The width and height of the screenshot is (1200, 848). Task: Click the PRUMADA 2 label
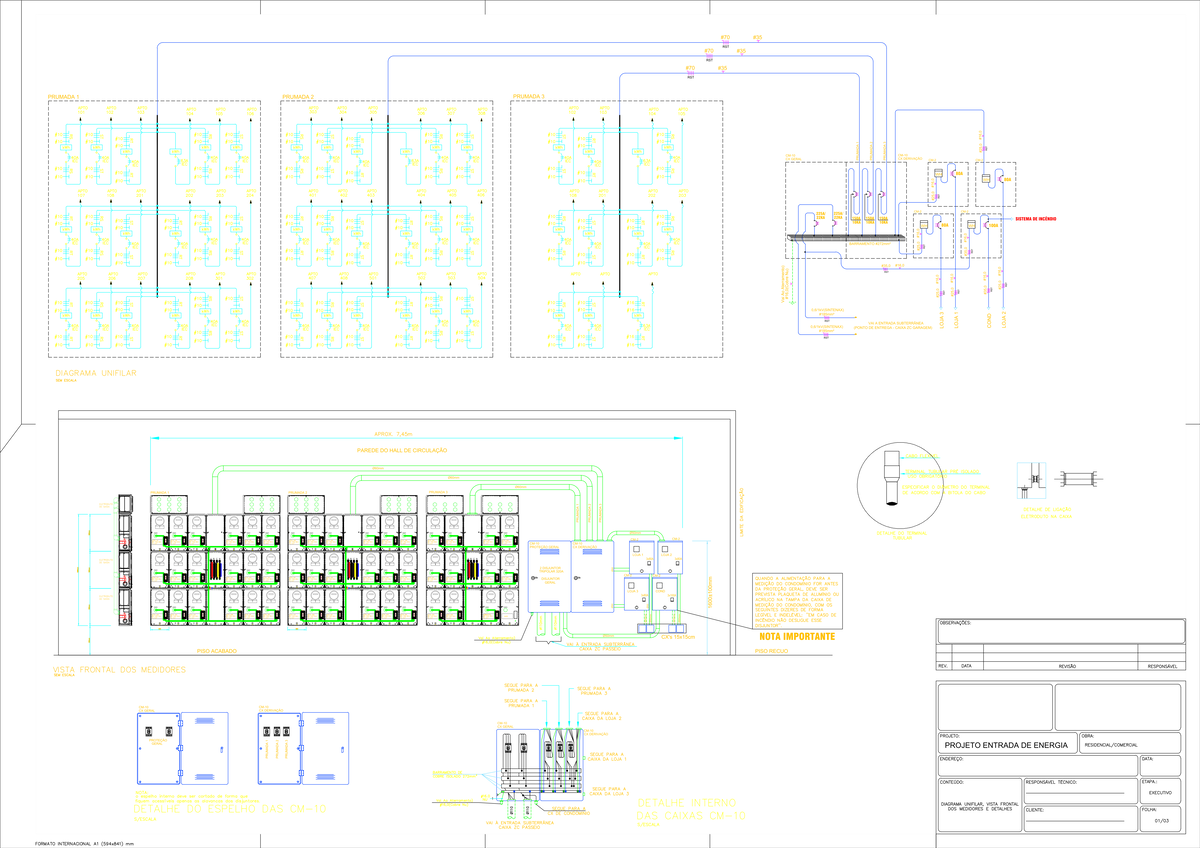[298, 96]
